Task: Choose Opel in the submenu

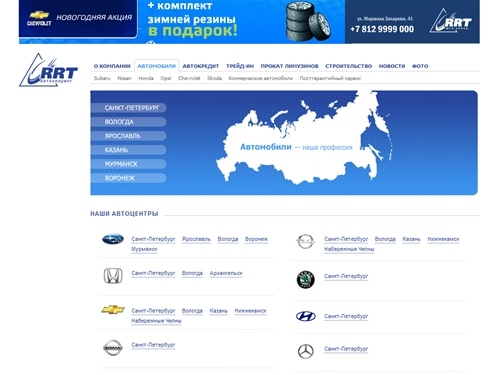Action: [x=166, y=78]
